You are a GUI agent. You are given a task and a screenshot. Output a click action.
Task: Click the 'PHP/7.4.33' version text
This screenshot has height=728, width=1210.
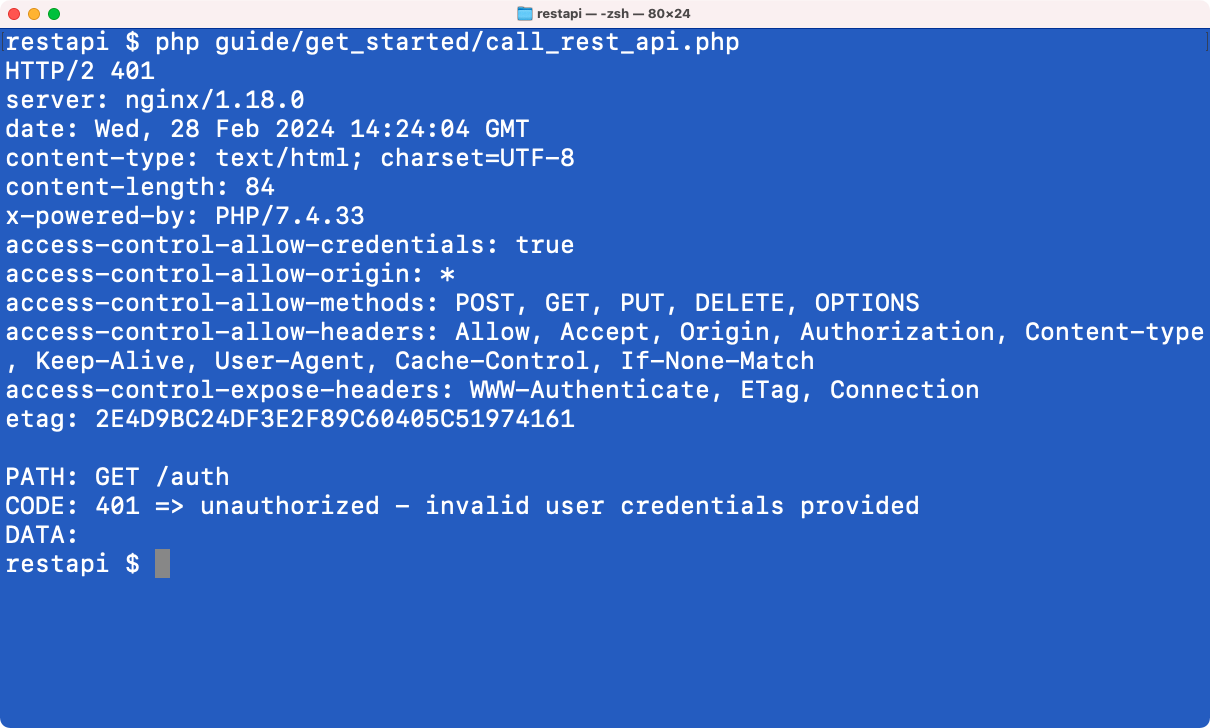[x=290, y=217]
